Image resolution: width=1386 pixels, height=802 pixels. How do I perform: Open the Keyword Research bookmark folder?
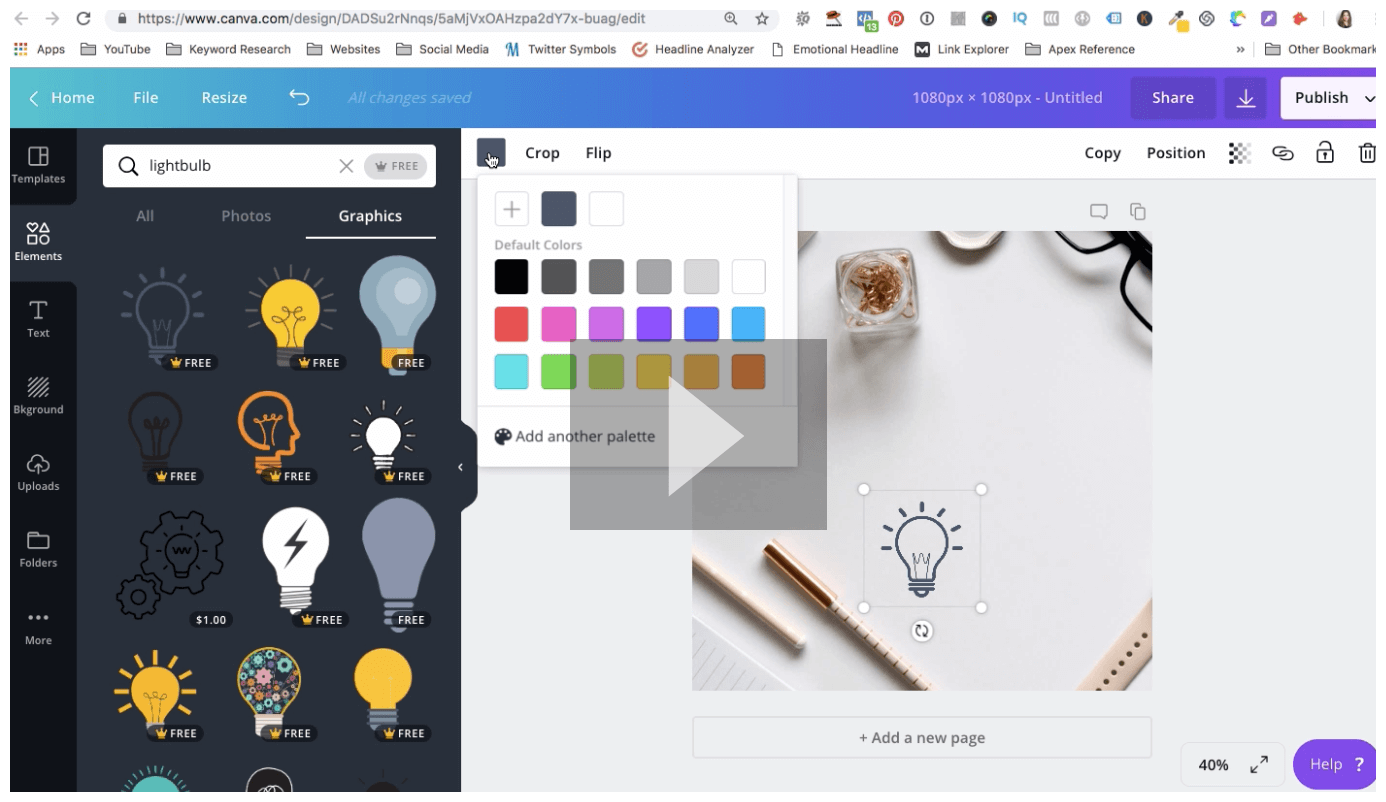tap(229, 49)
